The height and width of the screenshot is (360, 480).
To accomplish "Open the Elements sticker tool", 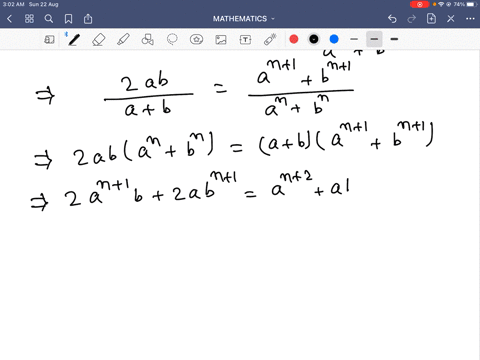I will [x=196, y=39].
